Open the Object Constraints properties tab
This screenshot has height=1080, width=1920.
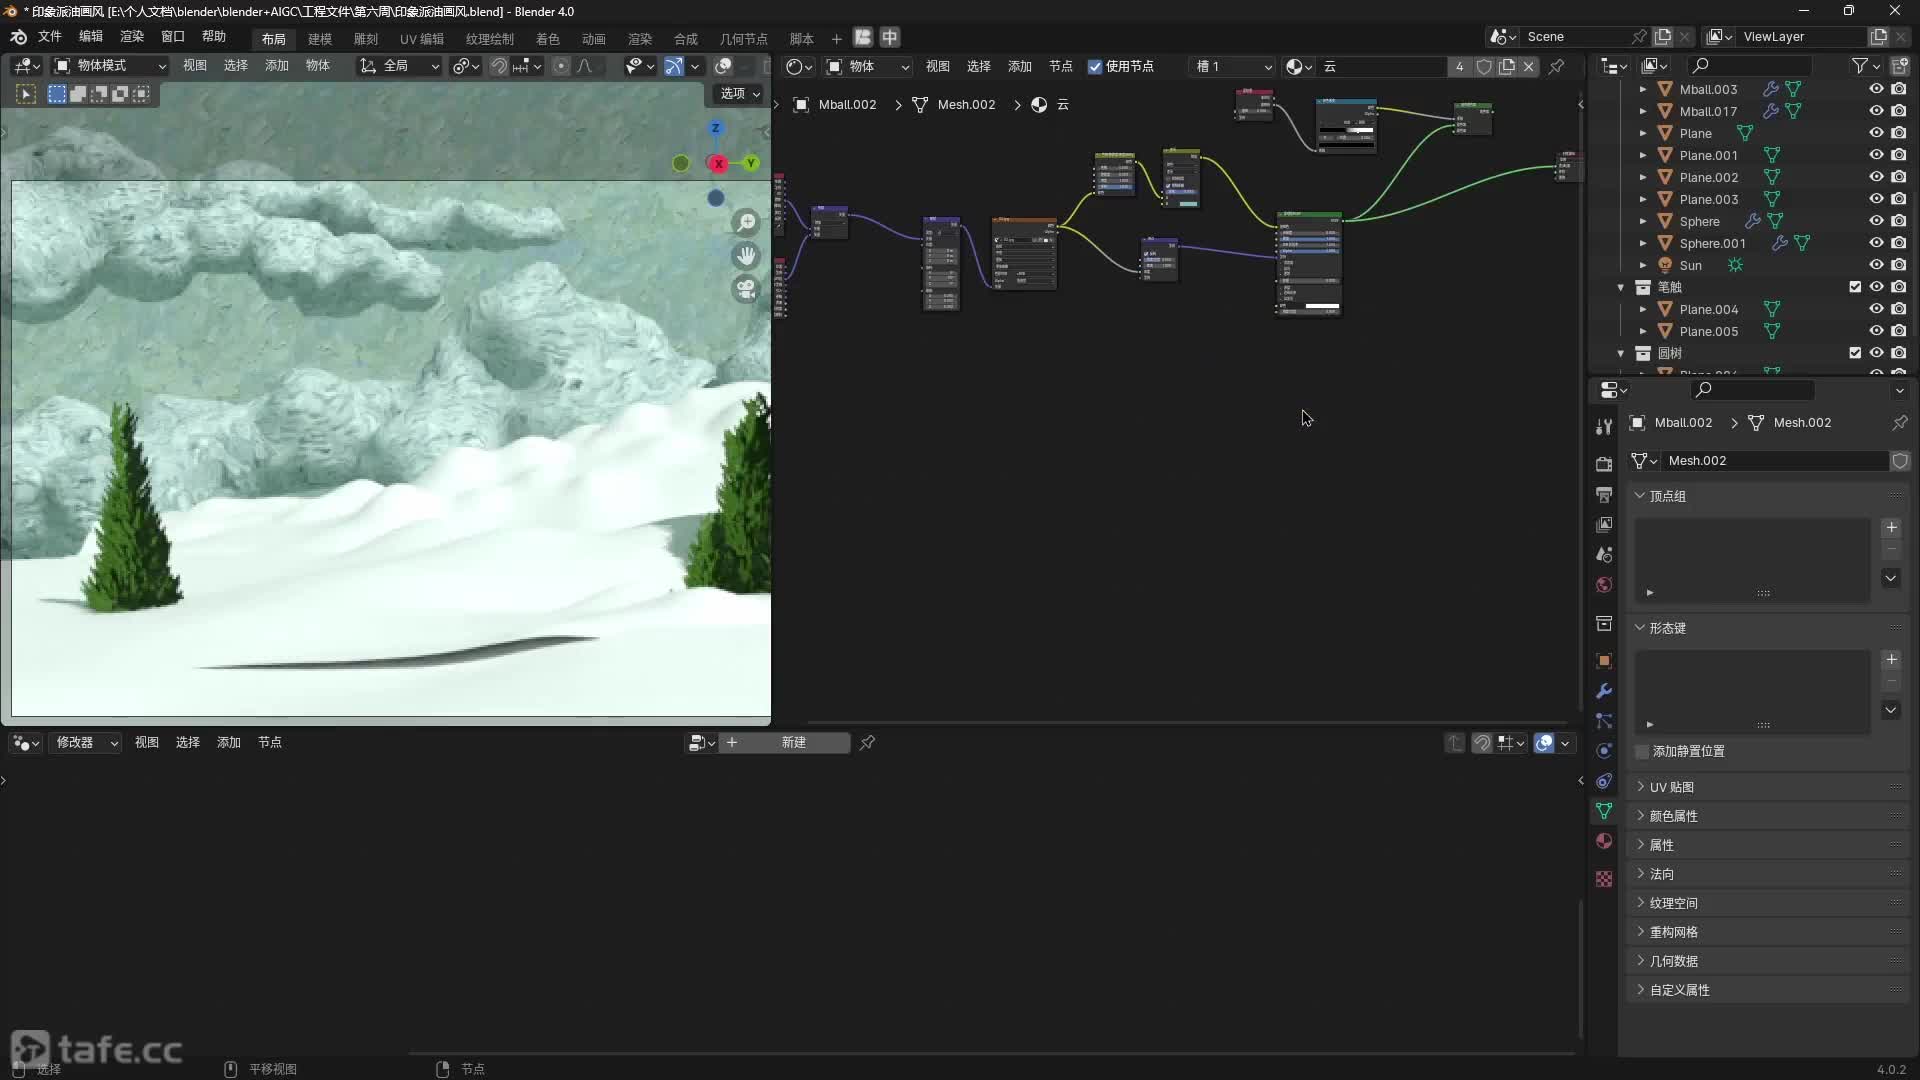point(1604,781)
